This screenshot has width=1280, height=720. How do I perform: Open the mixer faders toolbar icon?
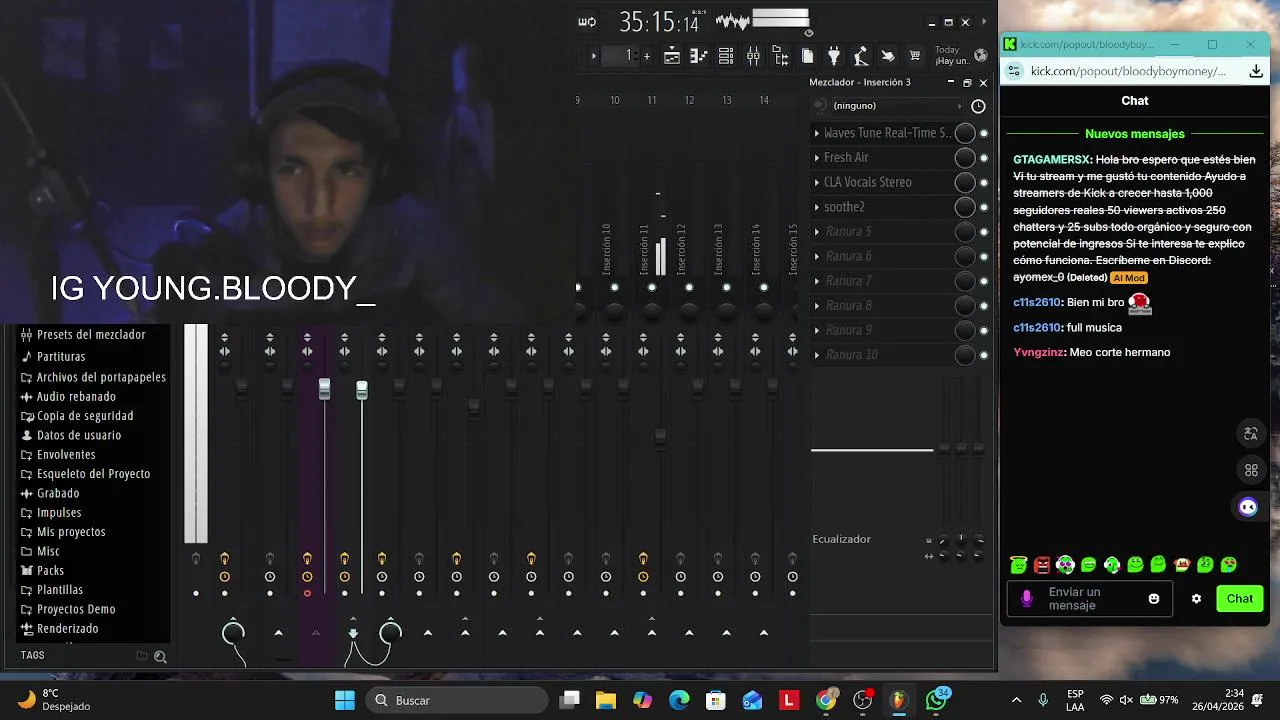[753, 56]
